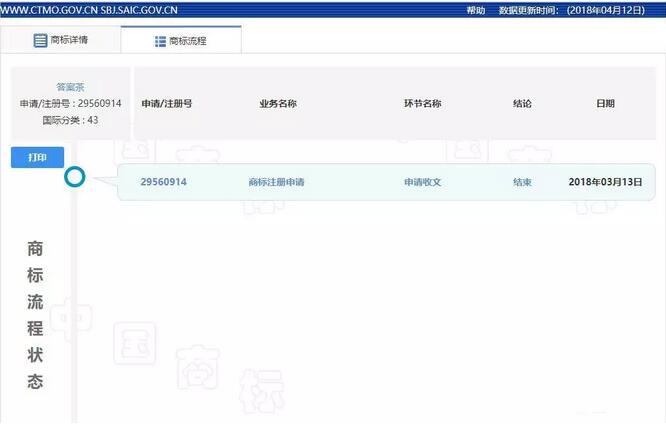Click the 打印 print button
The height and width of the screenshot is (446, 666).
[37, 158]
